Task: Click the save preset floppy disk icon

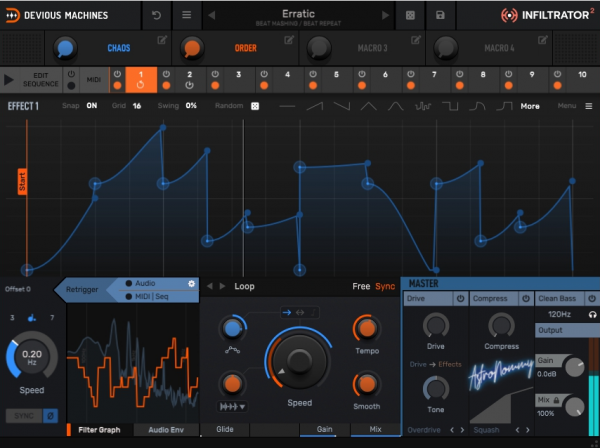Action: (439, 16)
